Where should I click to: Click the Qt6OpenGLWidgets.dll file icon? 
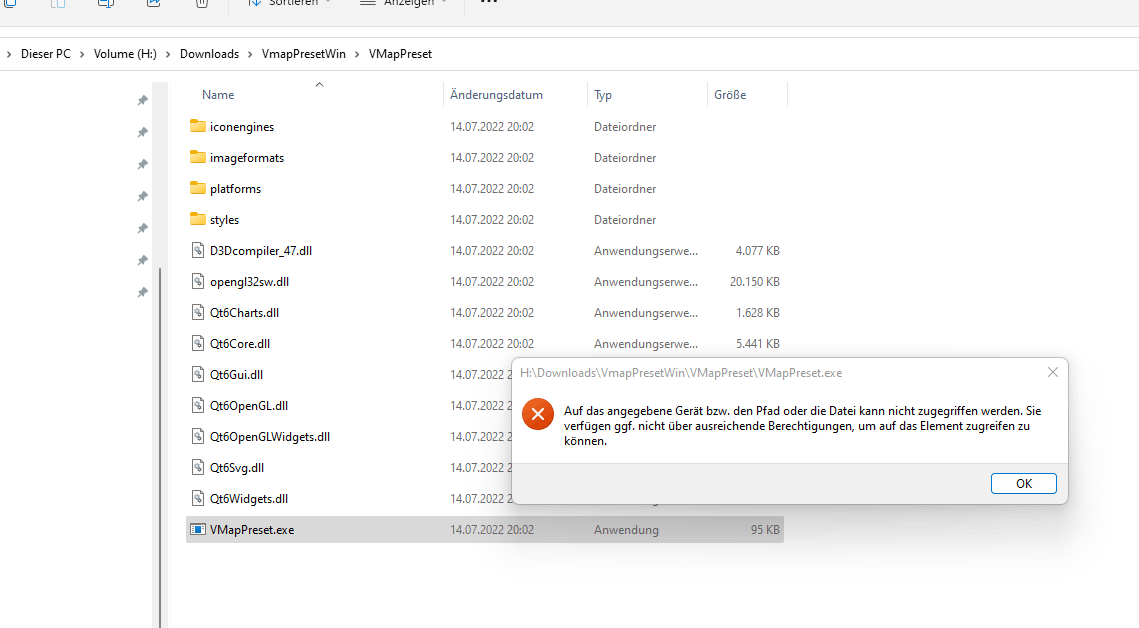tap(198, 436)
